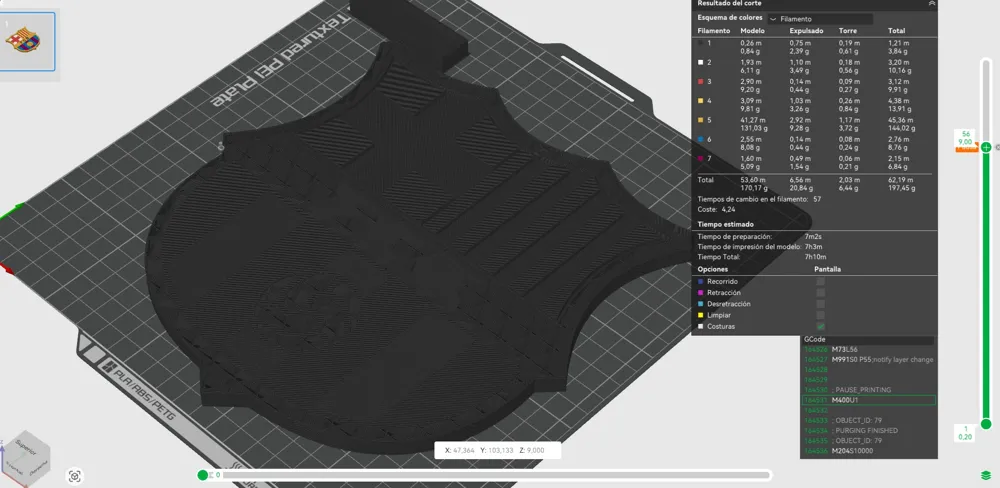The width and height of the screenshot is (1000, 488).
Task: Click the filament changes count 57
Action: (817, 200)
